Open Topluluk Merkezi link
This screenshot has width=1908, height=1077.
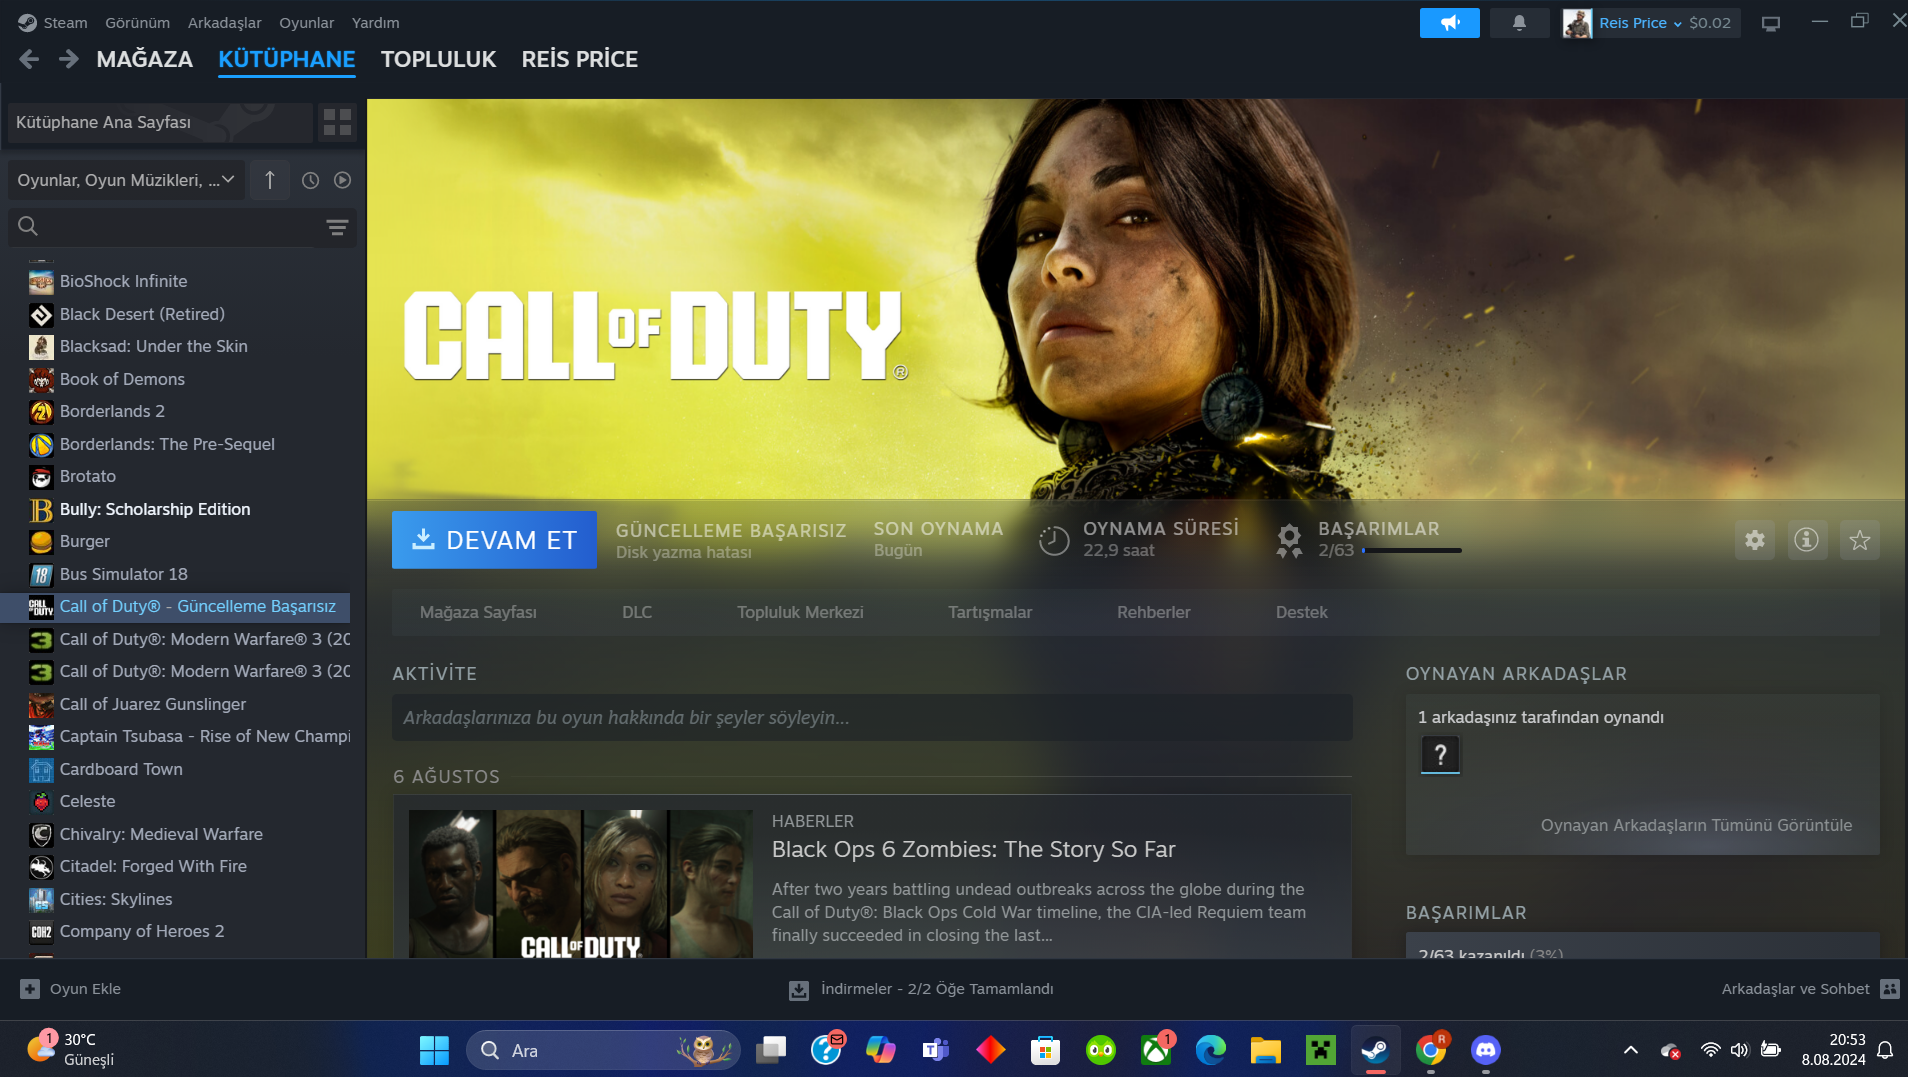800,612
